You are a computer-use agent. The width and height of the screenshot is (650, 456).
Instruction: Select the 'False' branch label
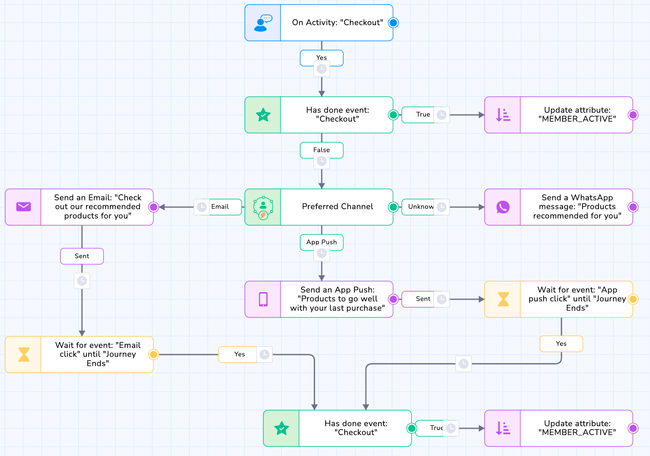[321, 150]
